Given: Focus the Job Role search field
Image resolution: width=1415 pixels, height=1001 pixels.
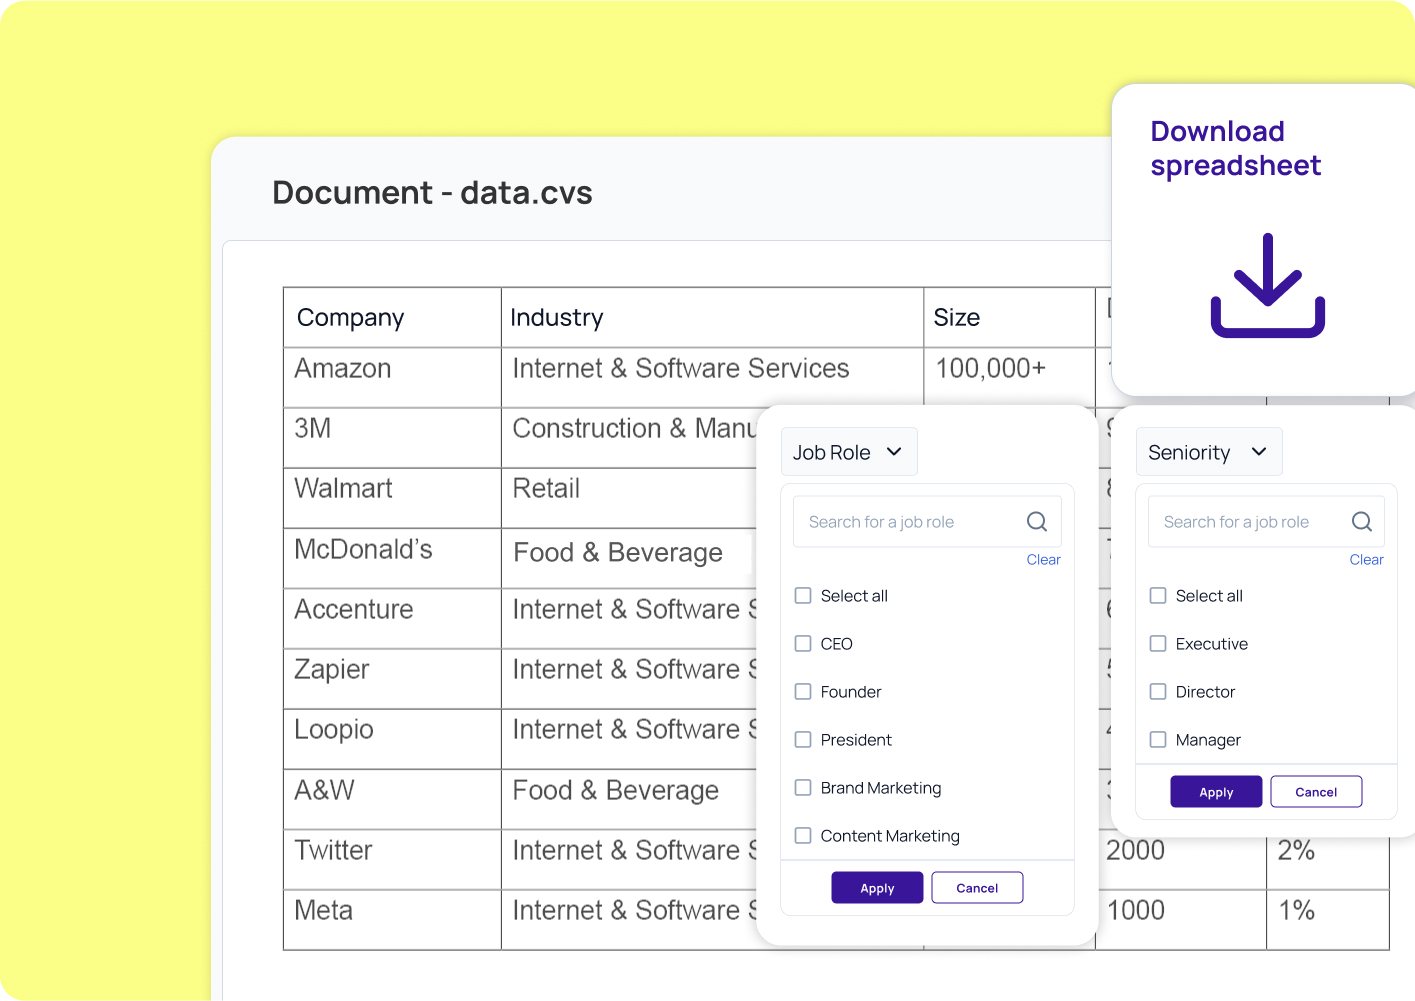Looking at the screenshot, I should click(x=927, y=522).
